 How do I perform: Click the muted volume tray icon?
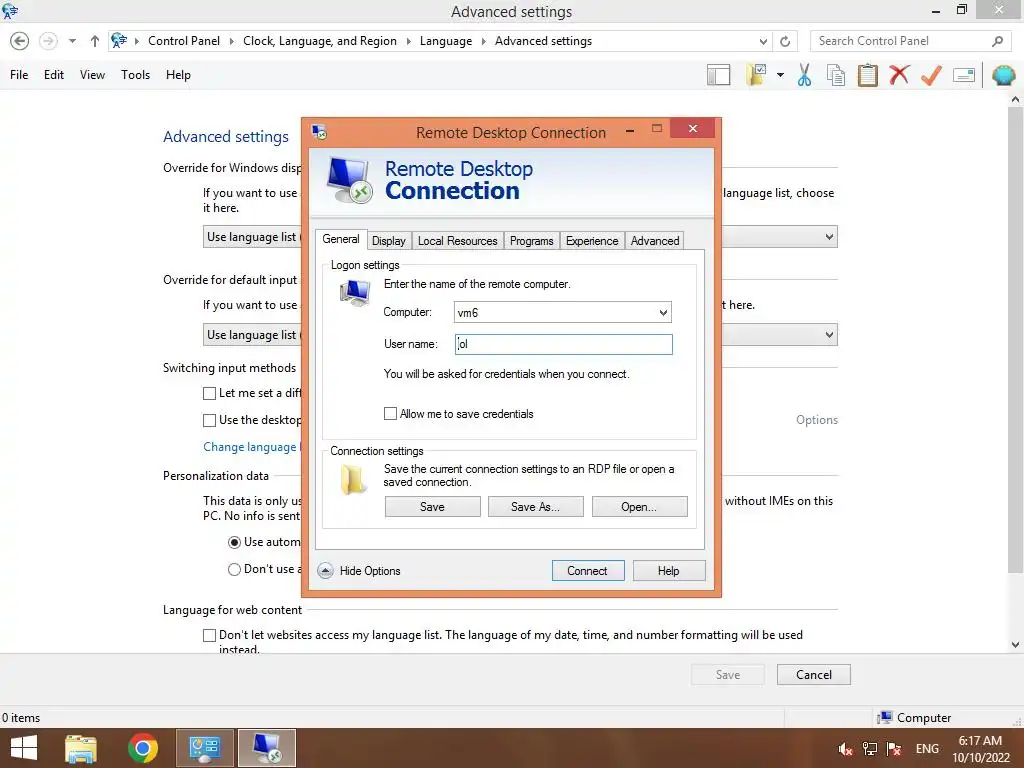click(846, 749)
